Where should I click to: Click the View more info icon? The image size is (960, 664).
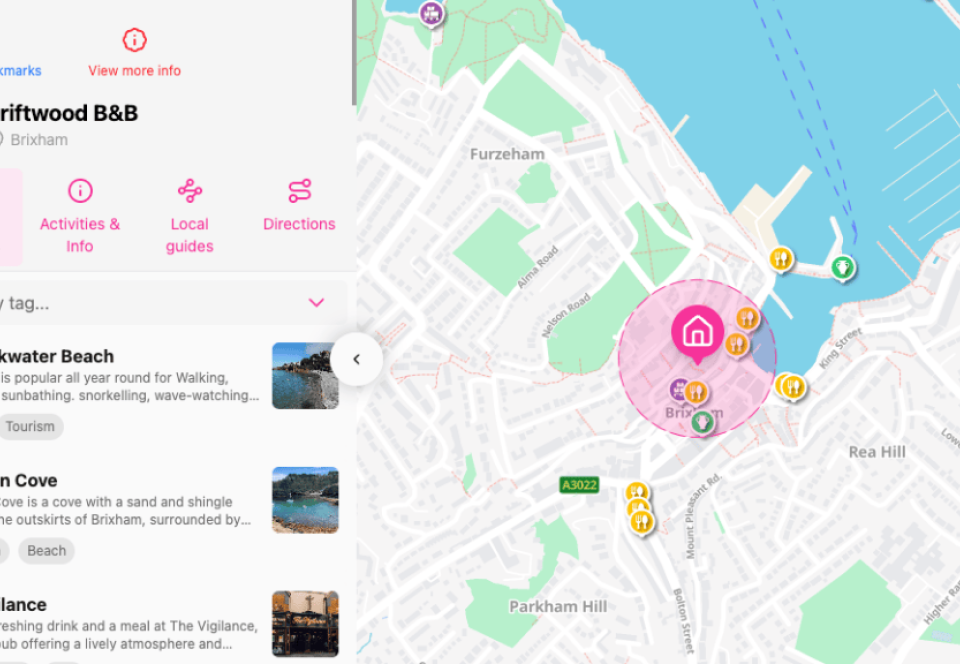[134, 40]
